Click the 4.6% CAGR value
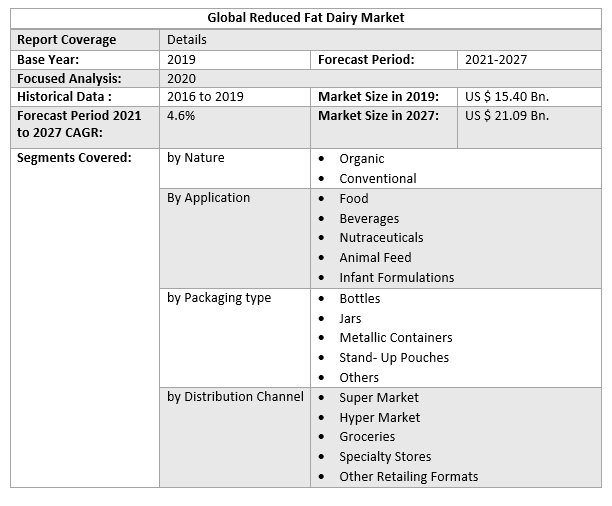612x506 pixels. [181, 116]
